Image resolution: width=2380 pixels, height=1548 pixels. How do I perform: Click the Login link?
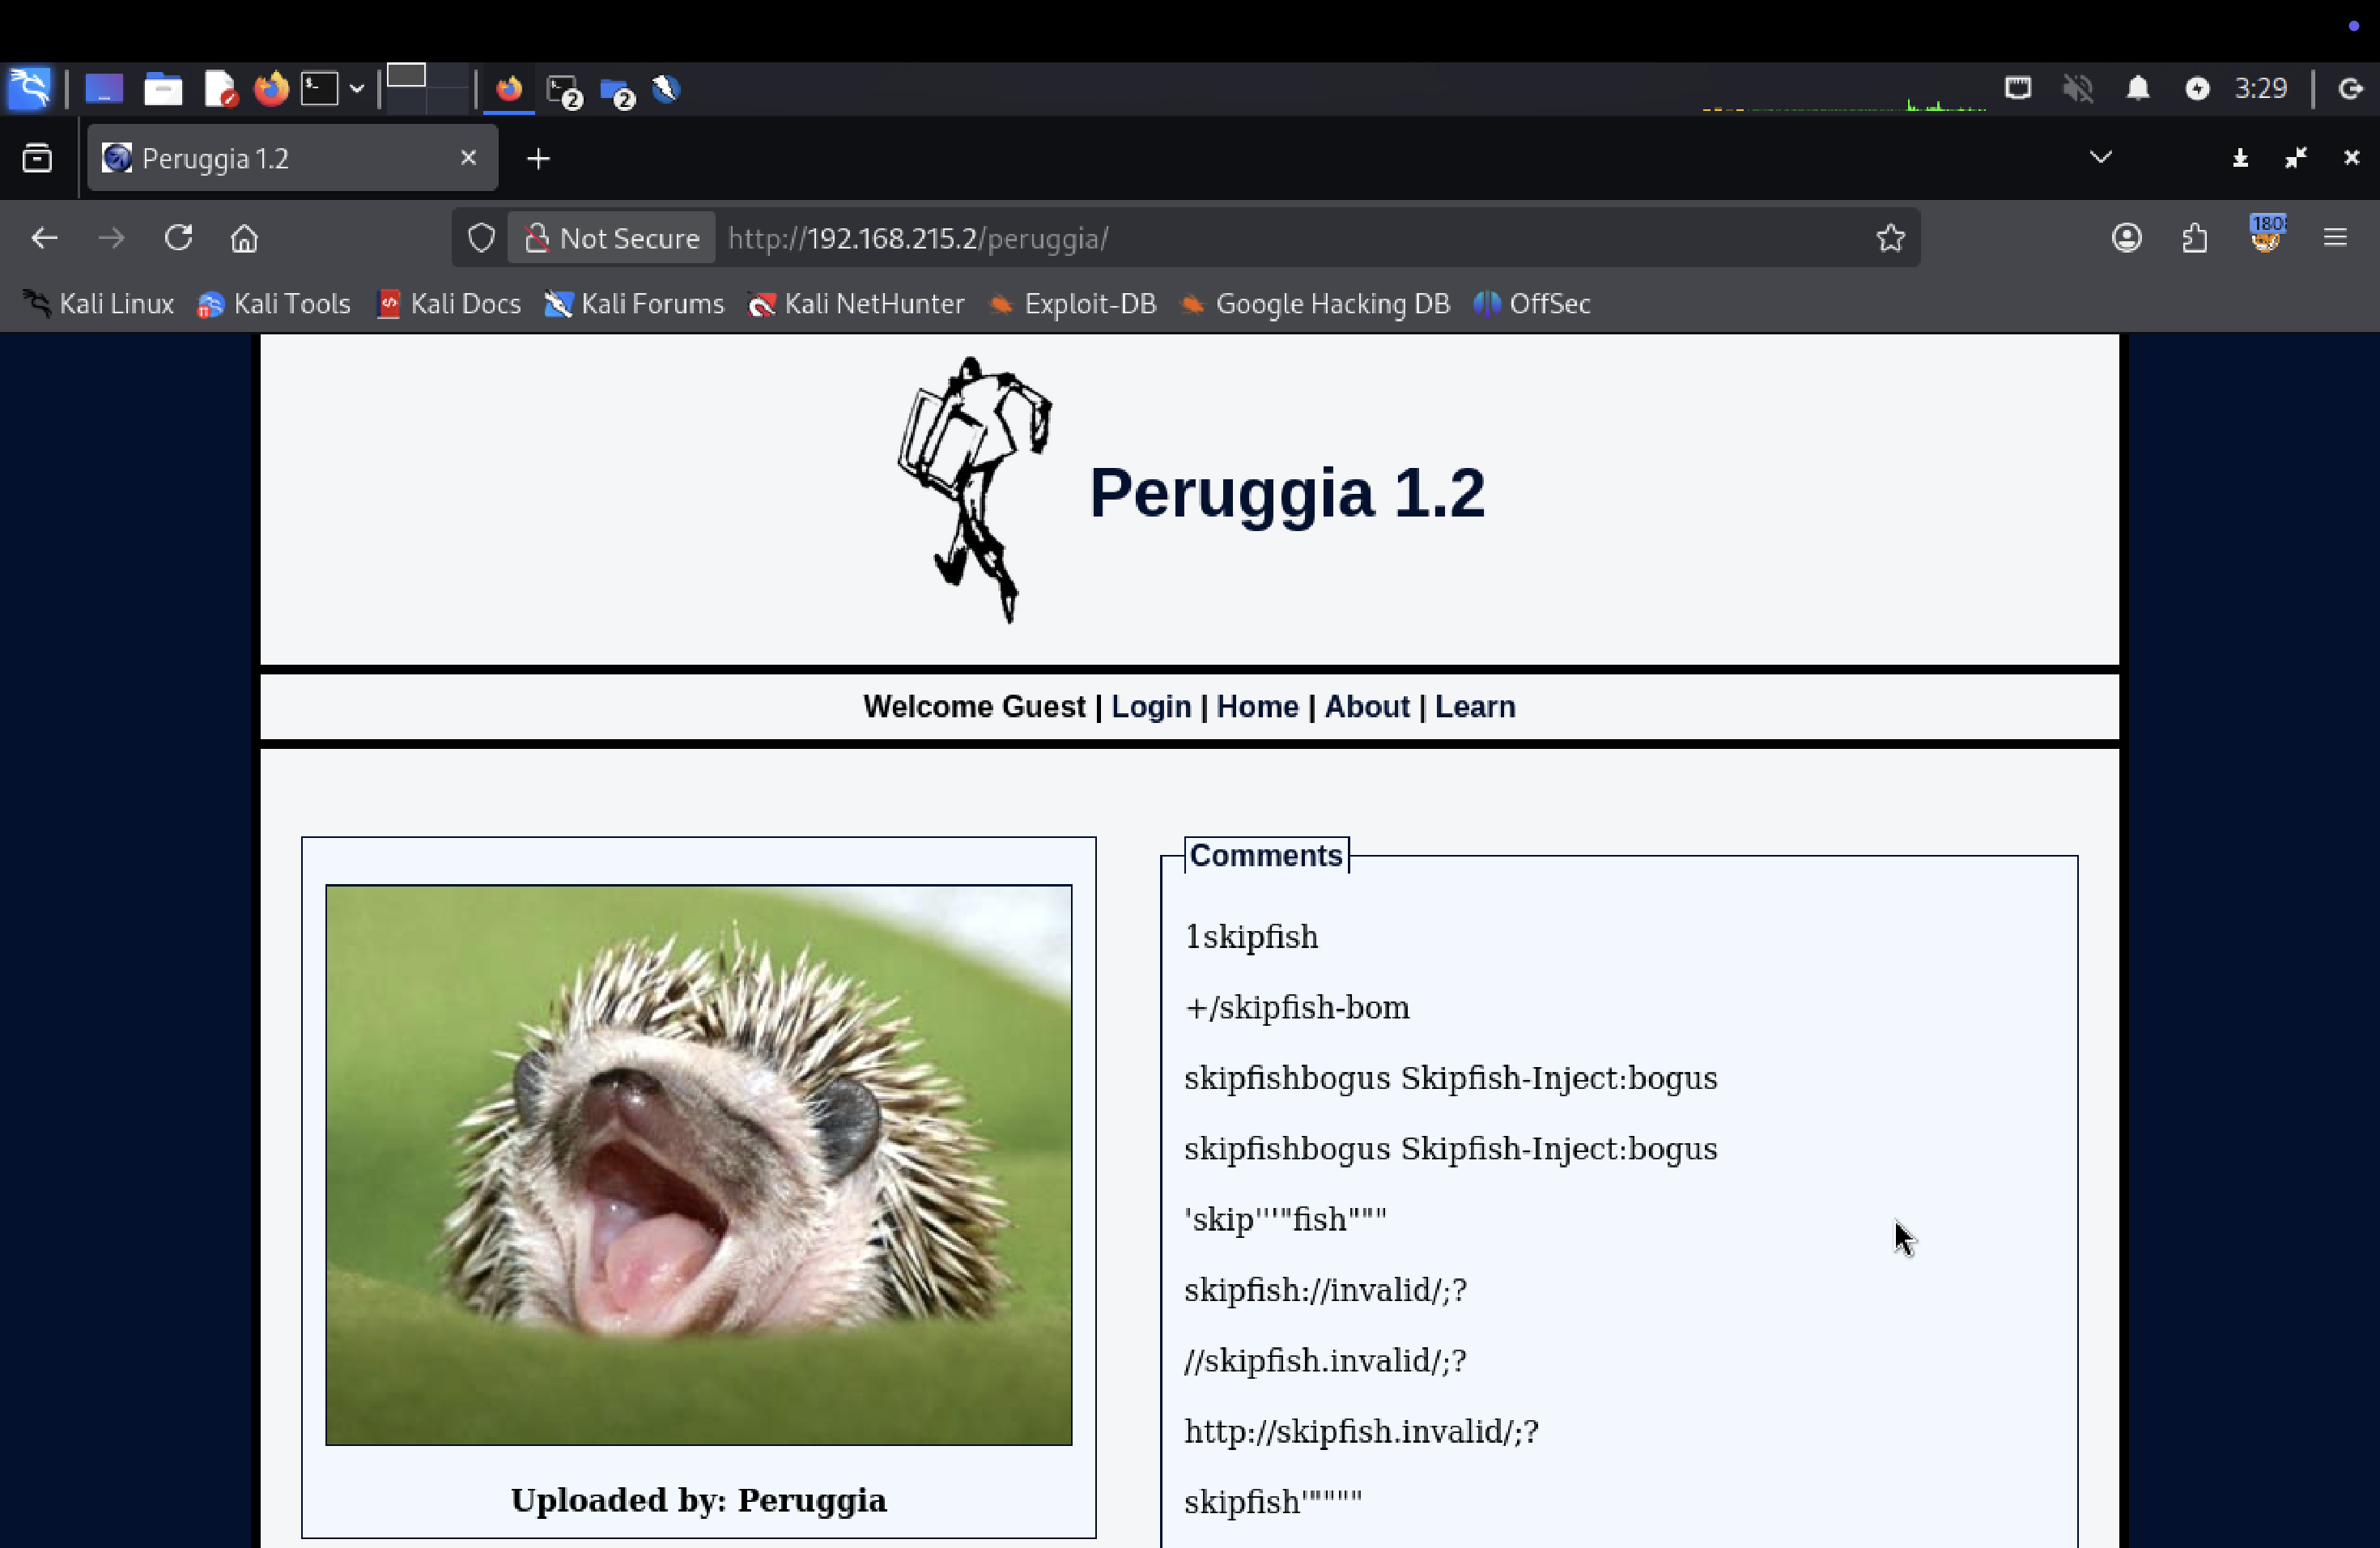point(1150,706)
